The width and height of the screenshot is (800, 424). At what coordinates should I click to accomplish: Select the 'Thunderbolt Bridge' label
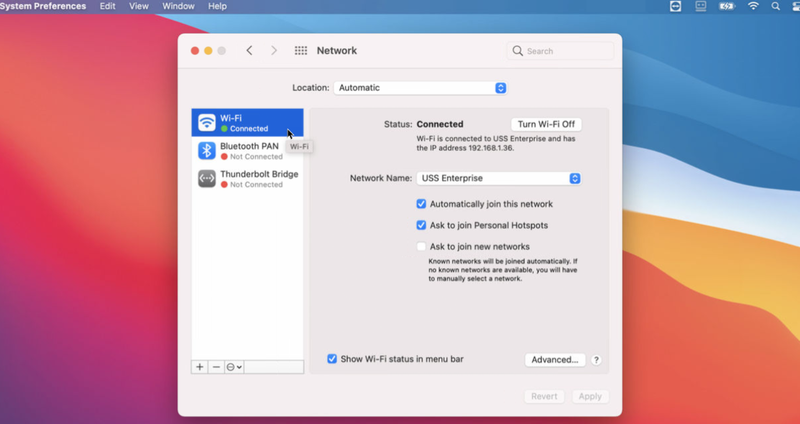259,174
